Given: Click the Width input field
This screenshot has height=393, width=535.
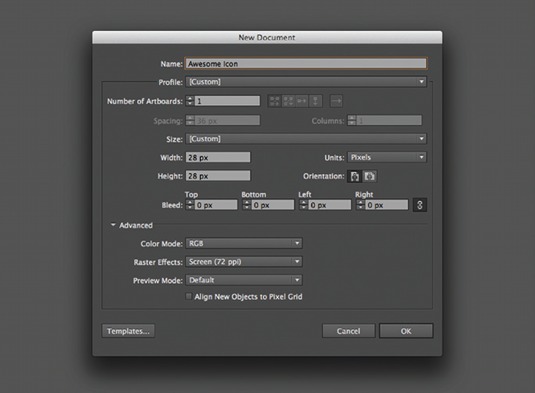Looking at the screenshot, I should (218, 157).
